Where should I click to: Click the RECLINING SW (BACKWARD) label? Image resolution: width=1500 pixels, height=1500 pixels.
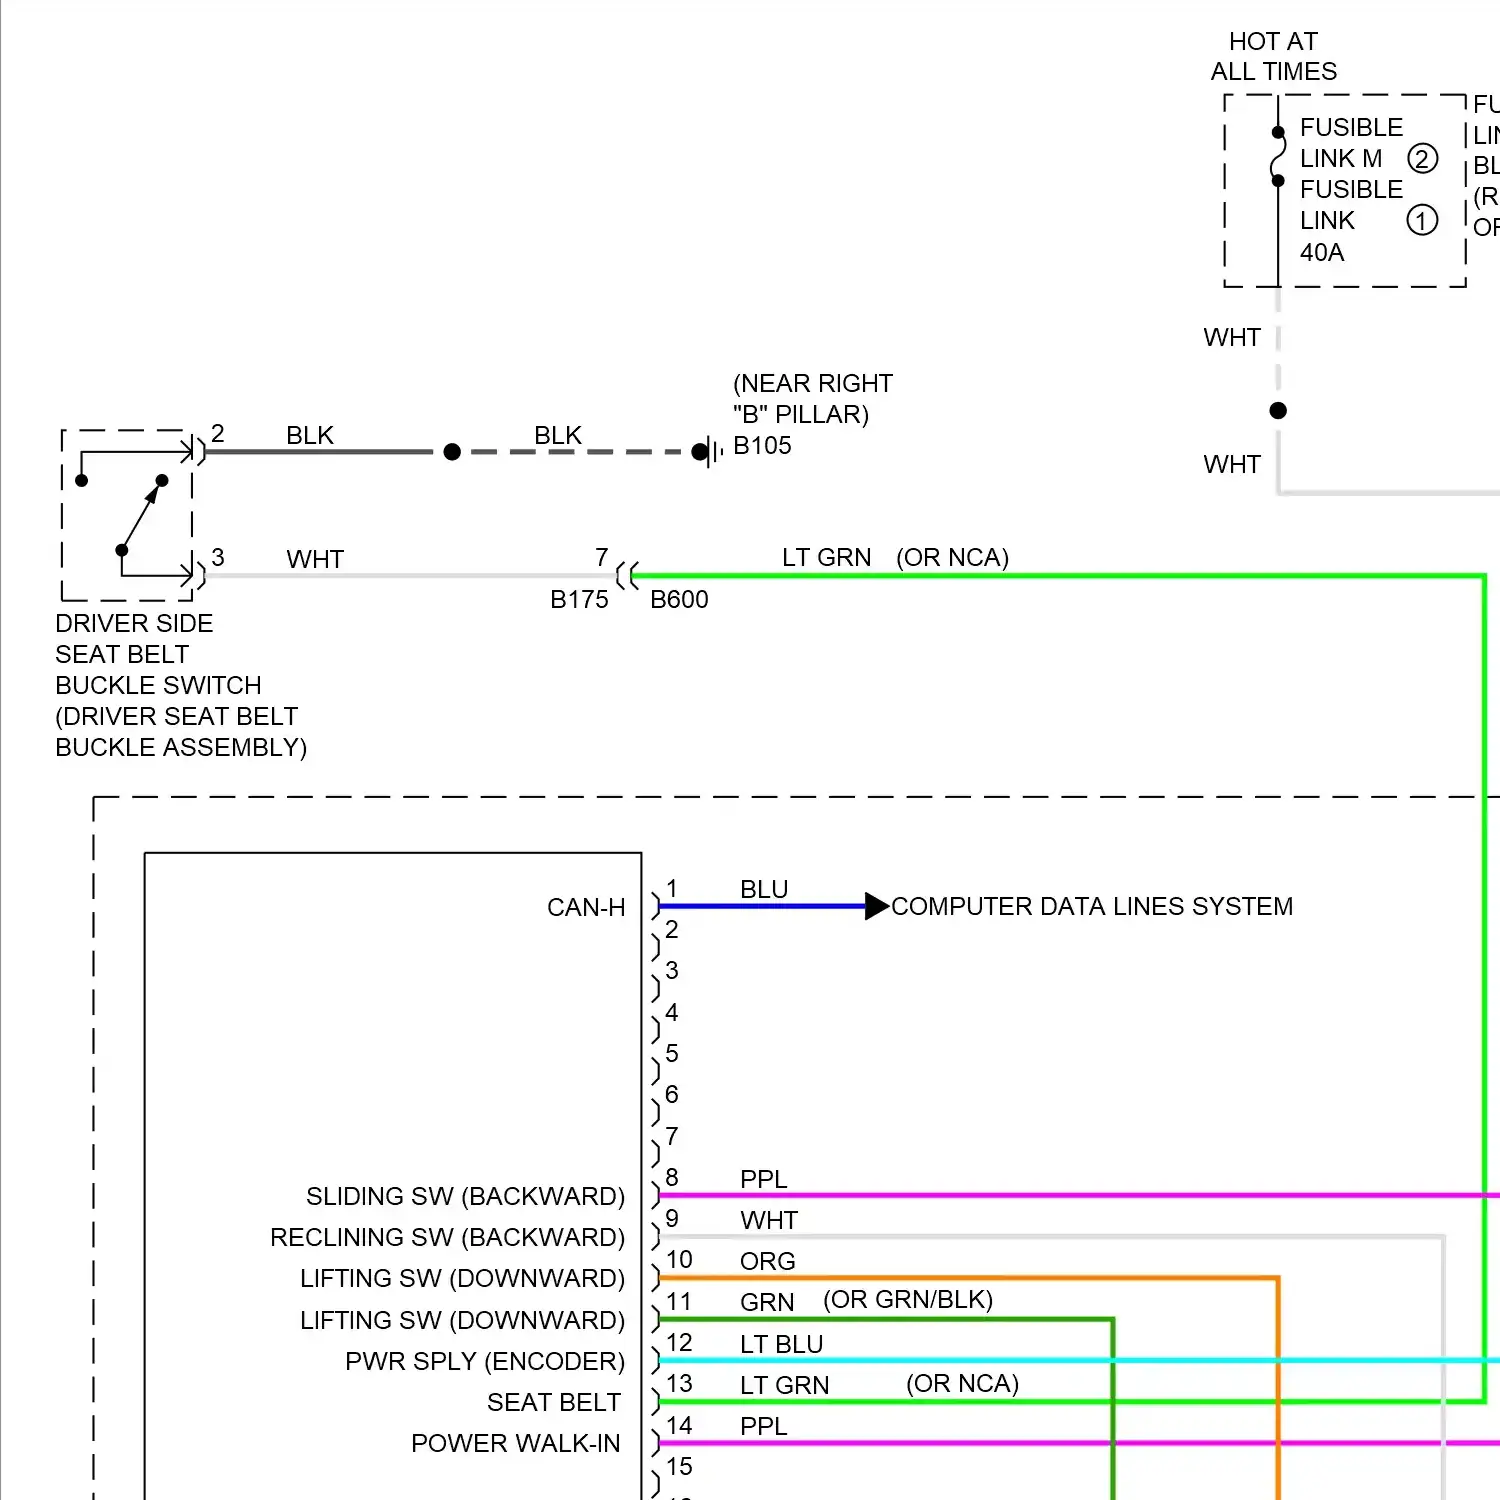447,1238
